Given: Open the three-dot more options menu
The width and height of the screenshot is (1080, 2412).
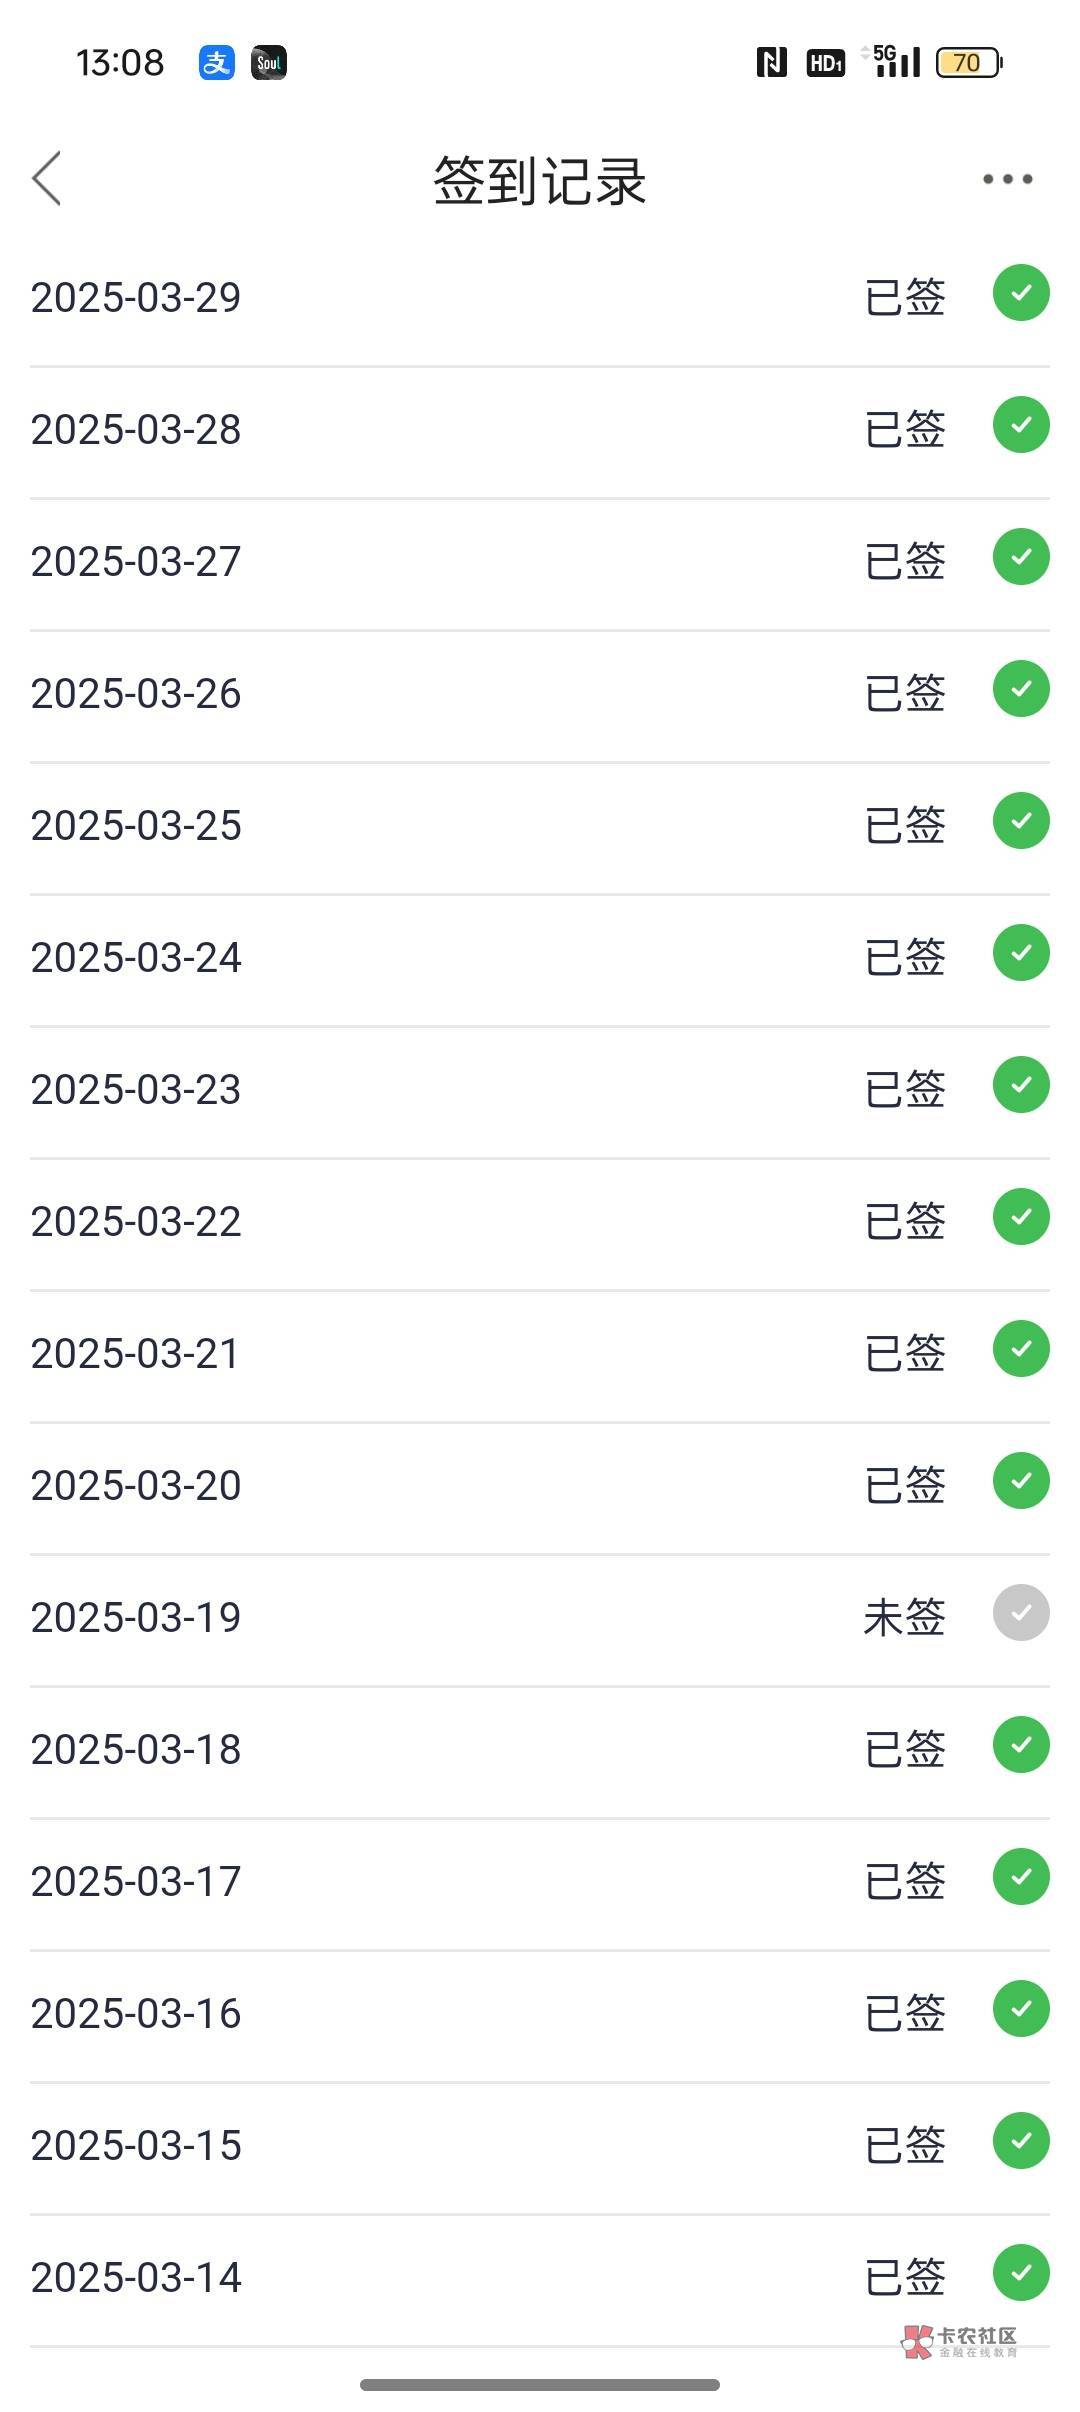Looking at the screenshot, I should 1007,179.
